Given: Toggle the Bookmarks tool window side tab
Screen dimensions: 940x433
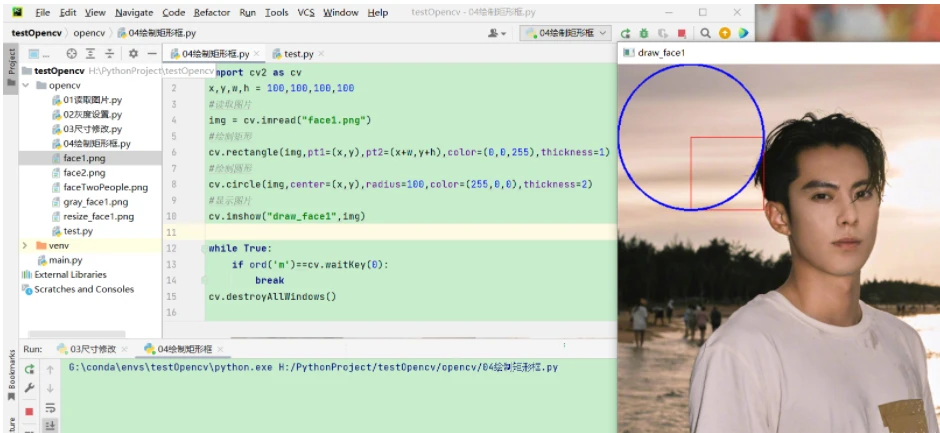Looking at the screenshot, I should point(11,375).
